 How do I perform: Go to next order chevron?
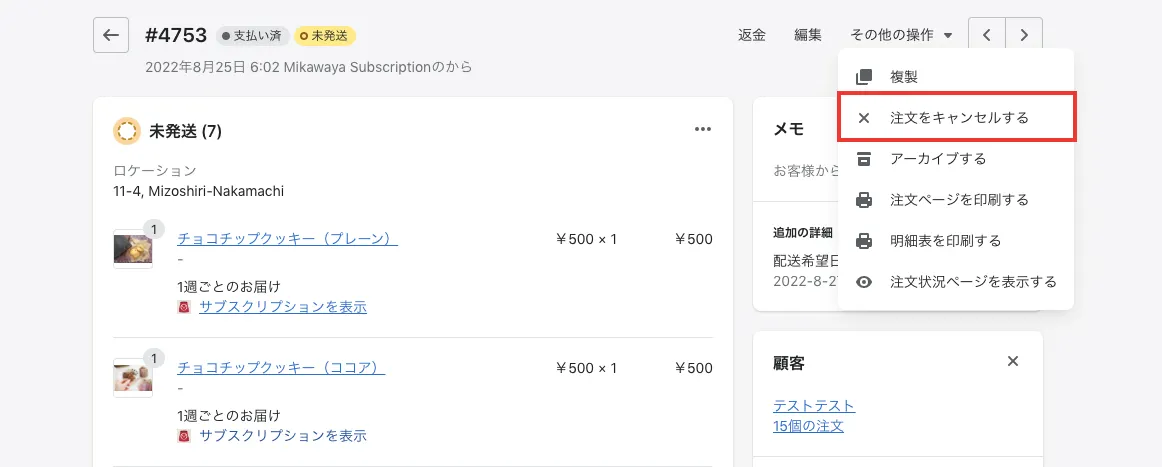(x=1024, y=35)
